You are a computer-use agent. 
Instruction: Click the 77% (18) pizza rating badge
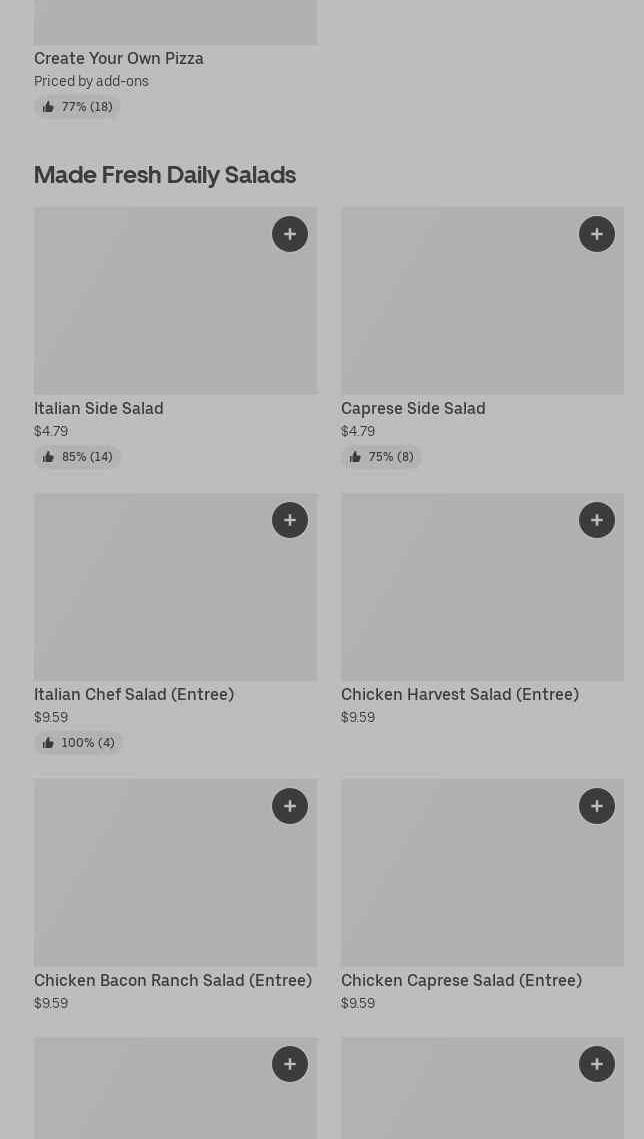tap(77, 107)
